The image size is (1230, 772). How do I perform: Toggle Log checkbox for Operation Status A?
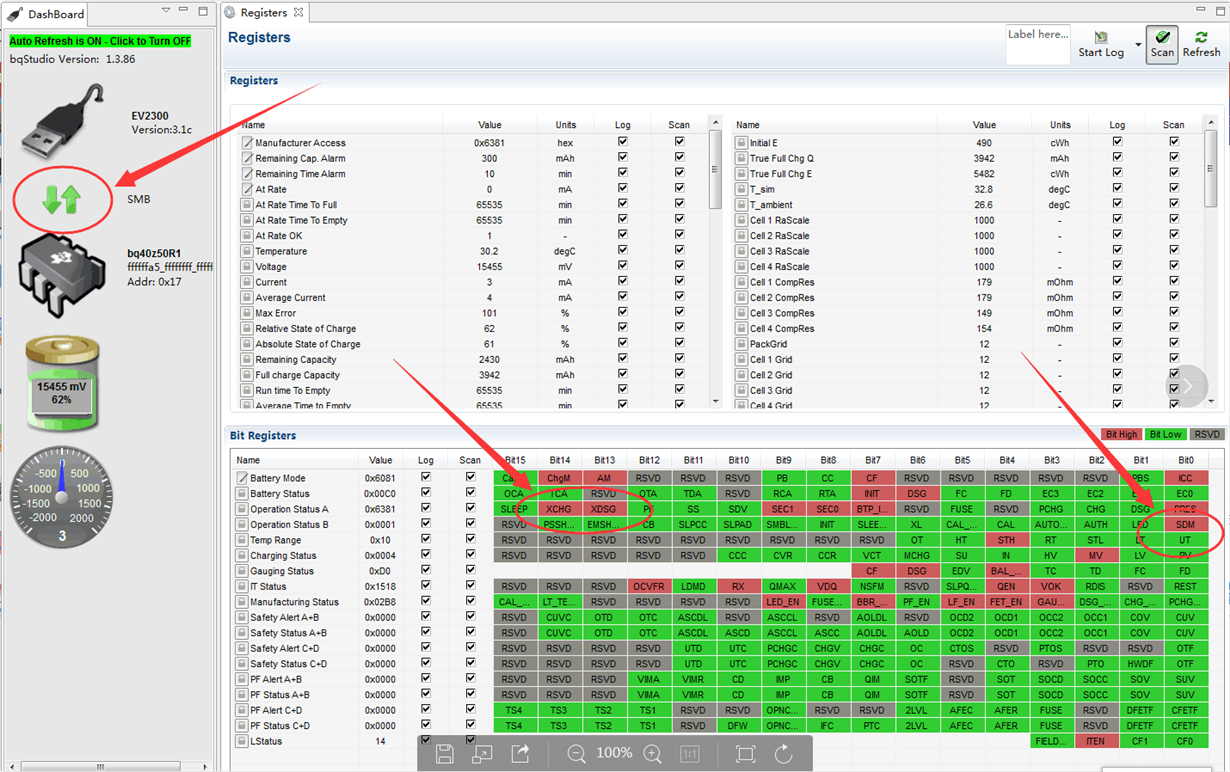point(426,508)
